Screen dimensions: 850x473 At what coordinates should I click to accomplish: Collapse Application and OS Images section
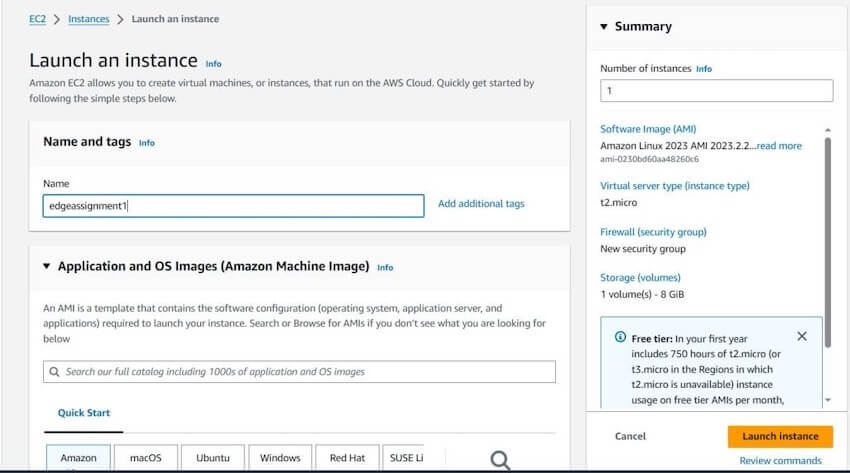tap(47, 267)
